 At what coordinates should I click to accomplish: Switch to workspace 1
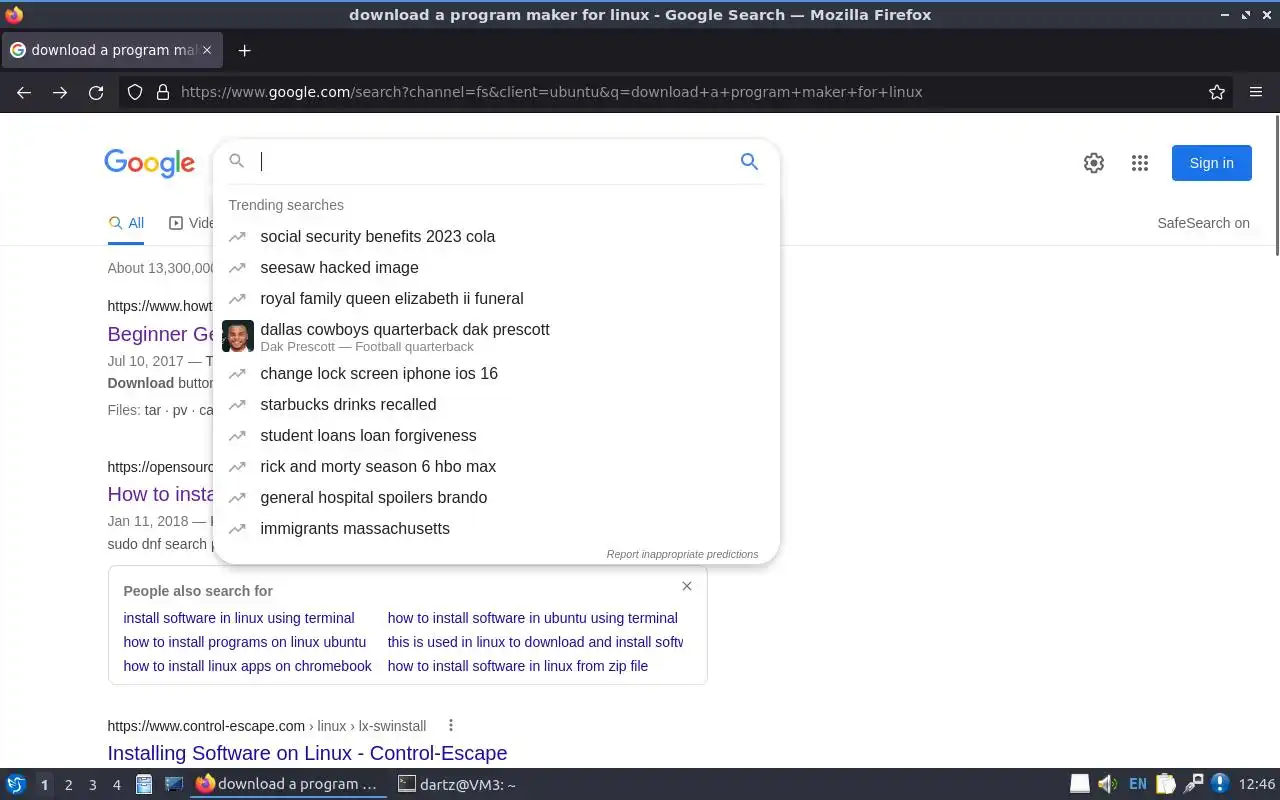(x=44, y=785)
